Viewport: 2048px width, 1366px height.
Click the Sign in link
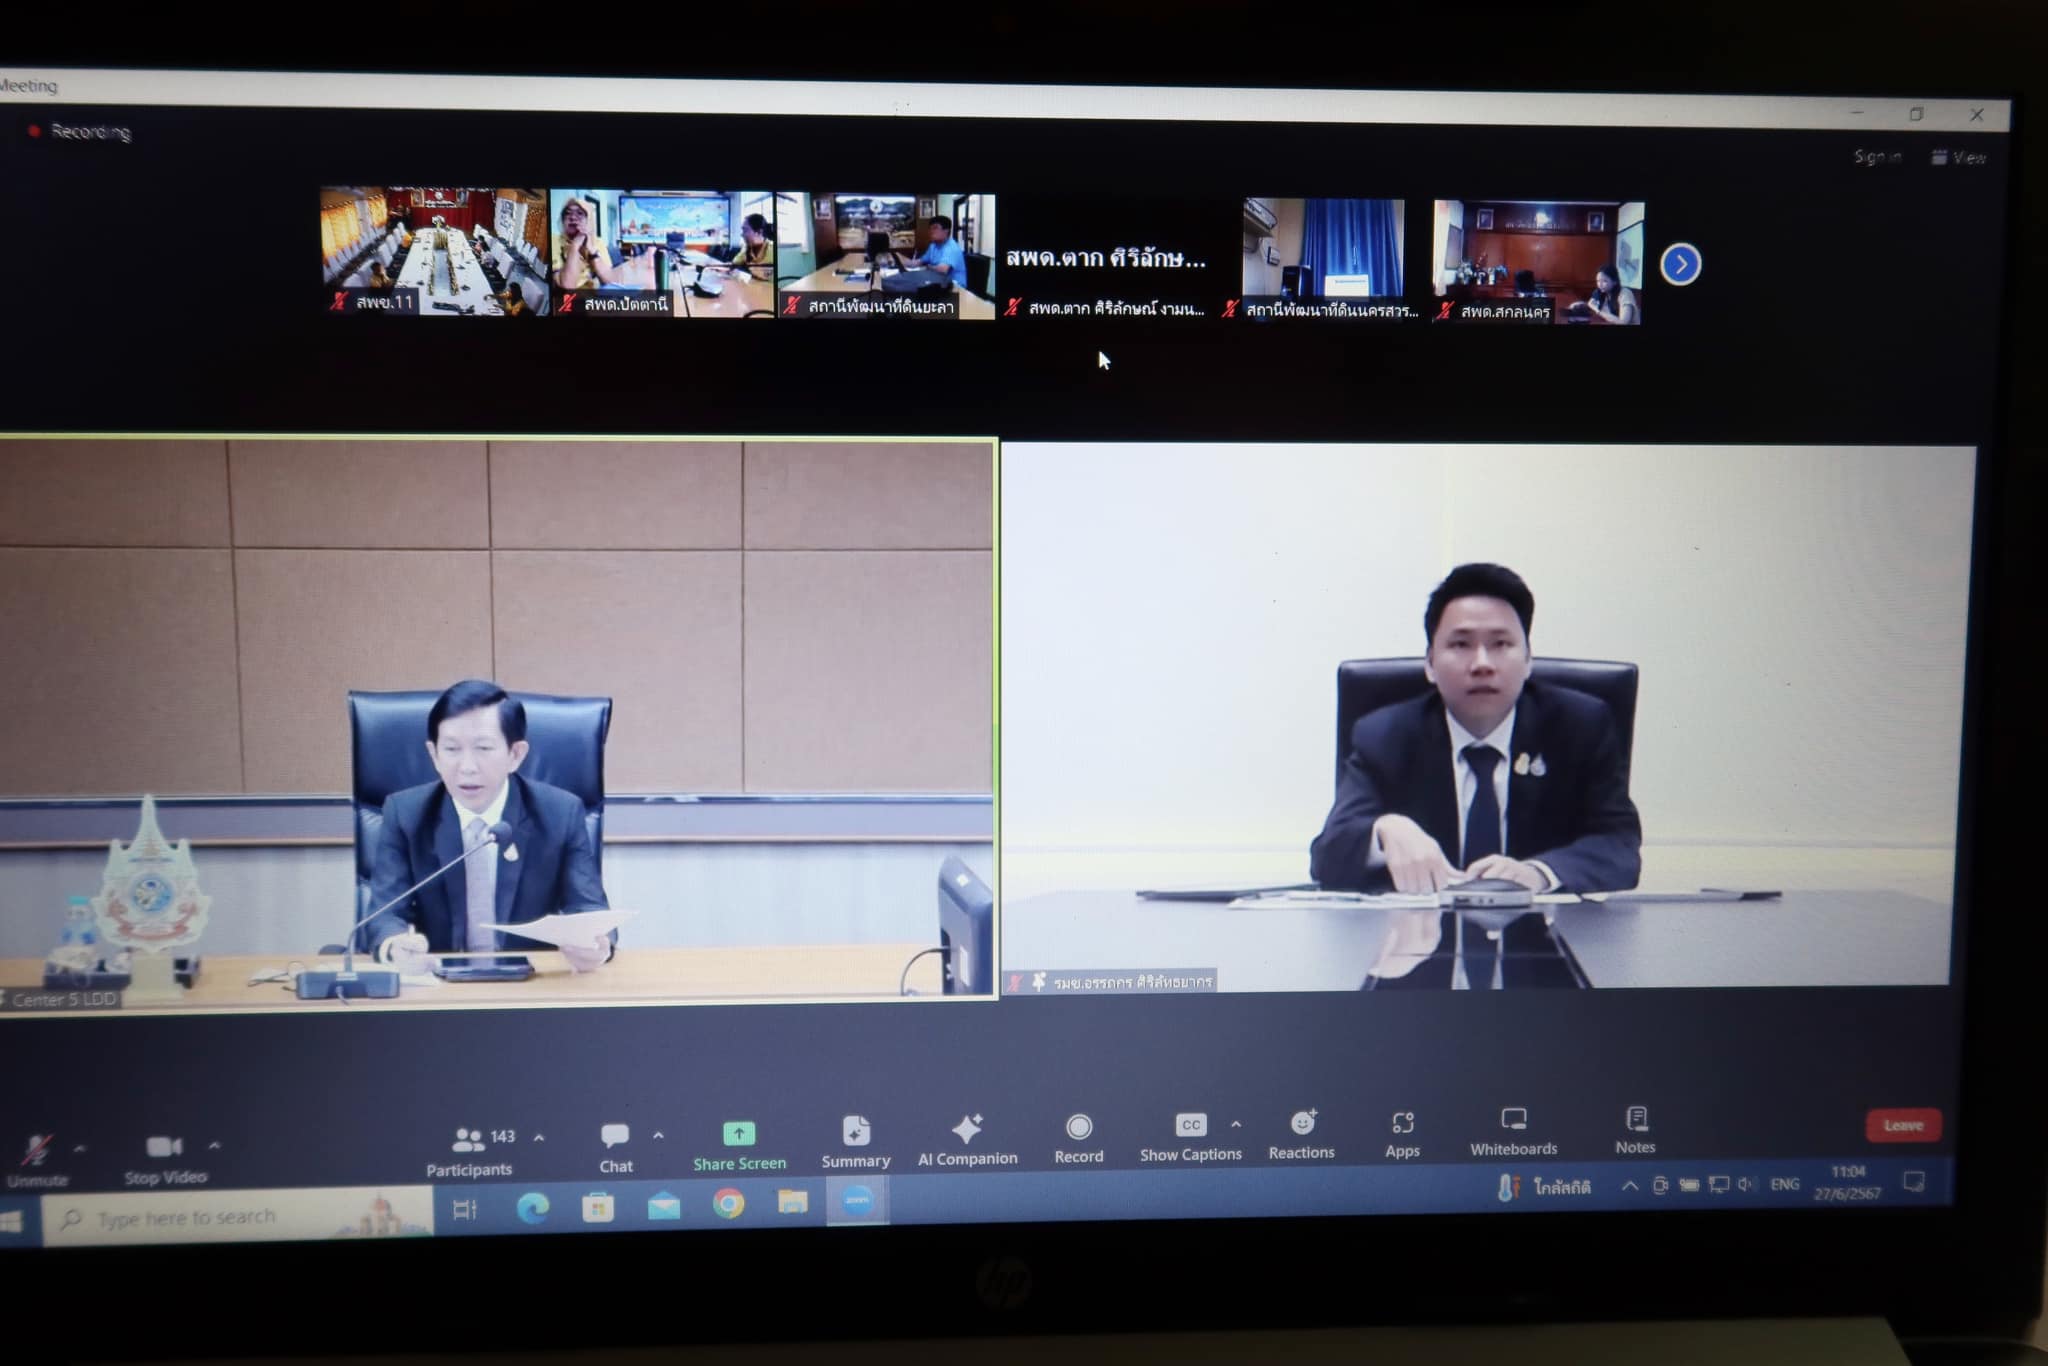pos(1877,157)
